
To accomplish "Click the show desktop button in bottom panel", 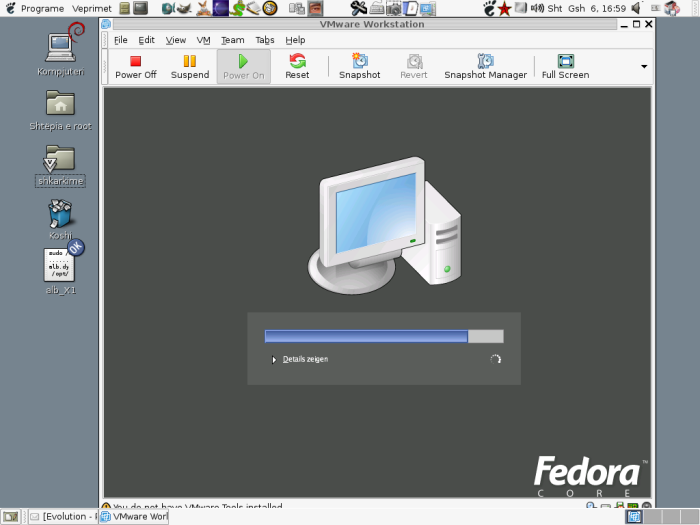I will (x=11, y=517).
